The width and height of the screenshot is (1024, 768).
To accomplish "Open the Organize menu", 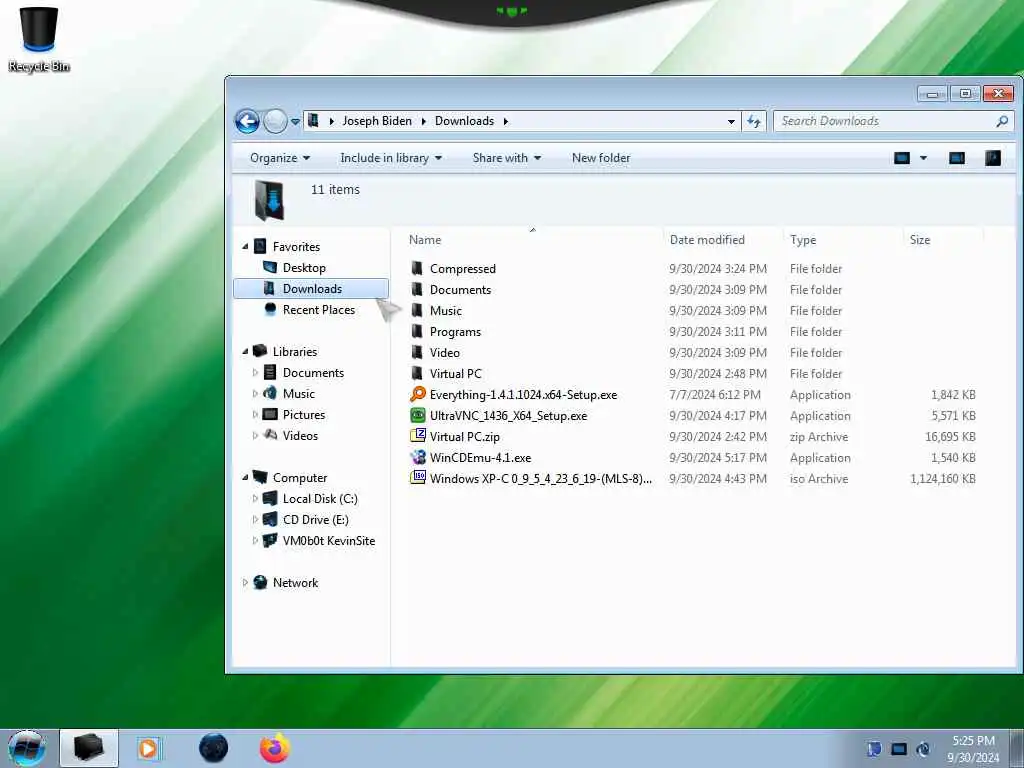I will click(x=280, y=158).
